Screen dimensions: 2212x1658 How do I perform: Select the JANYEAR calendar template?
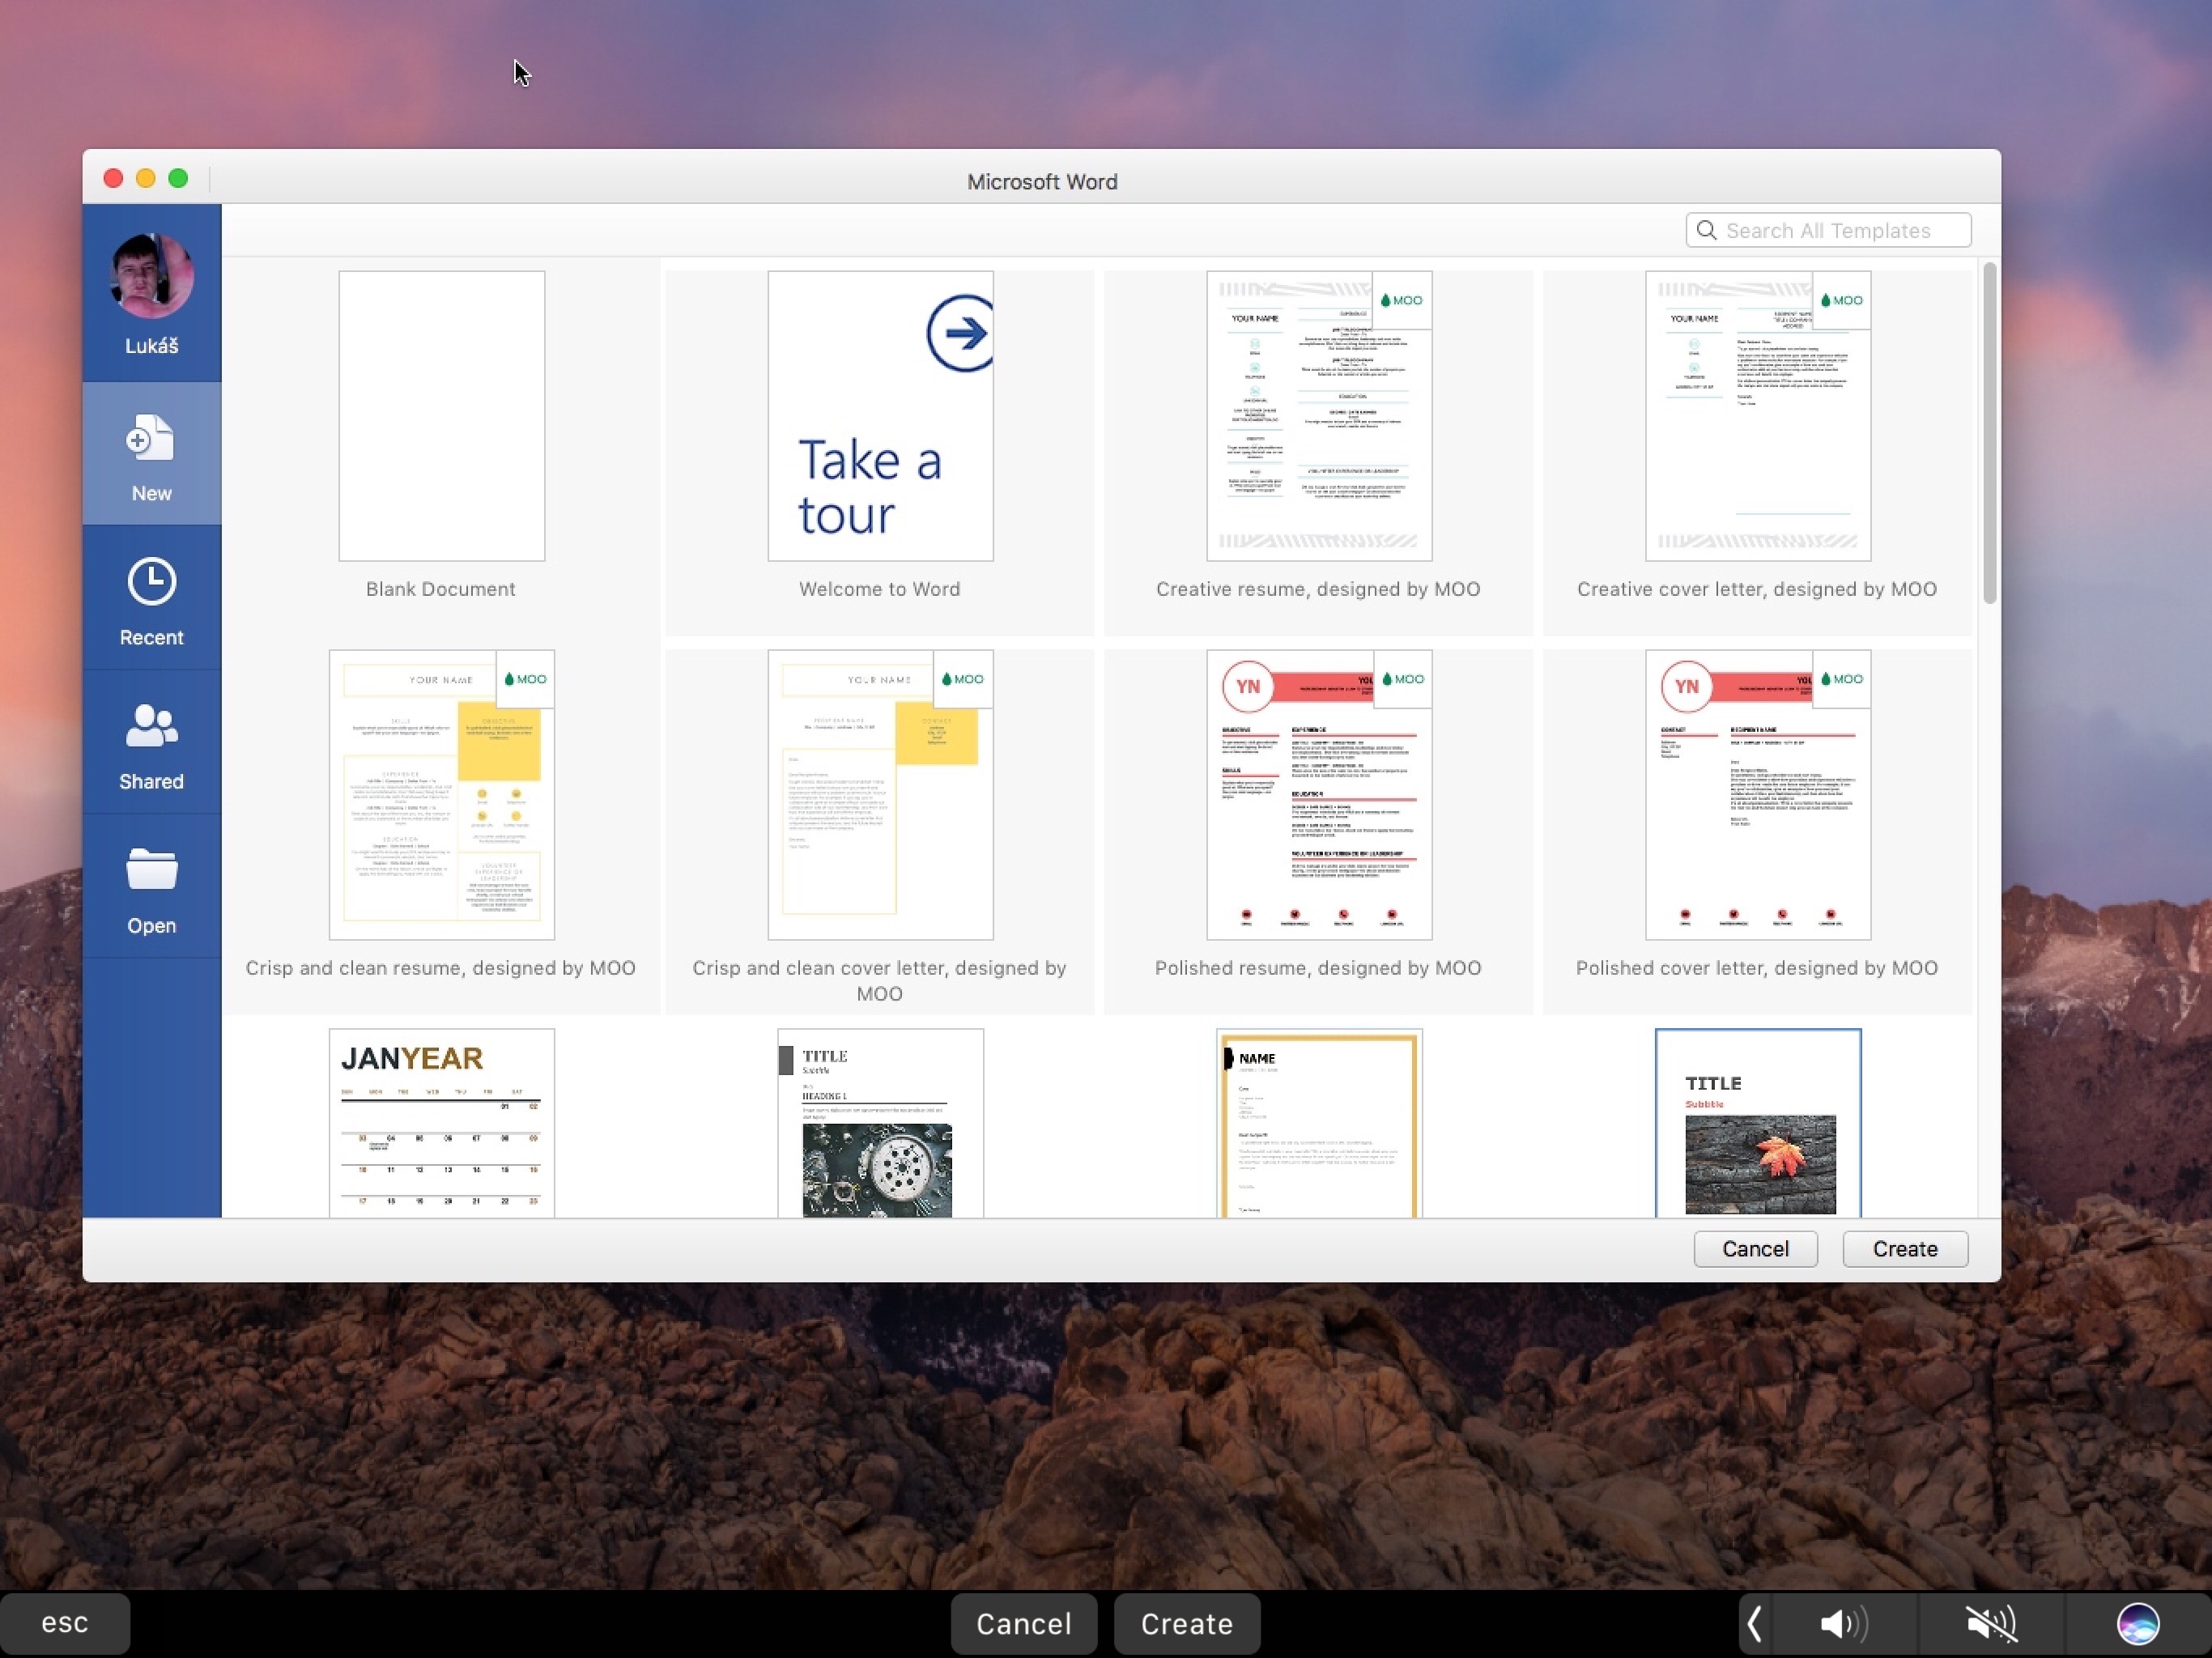441,1123
